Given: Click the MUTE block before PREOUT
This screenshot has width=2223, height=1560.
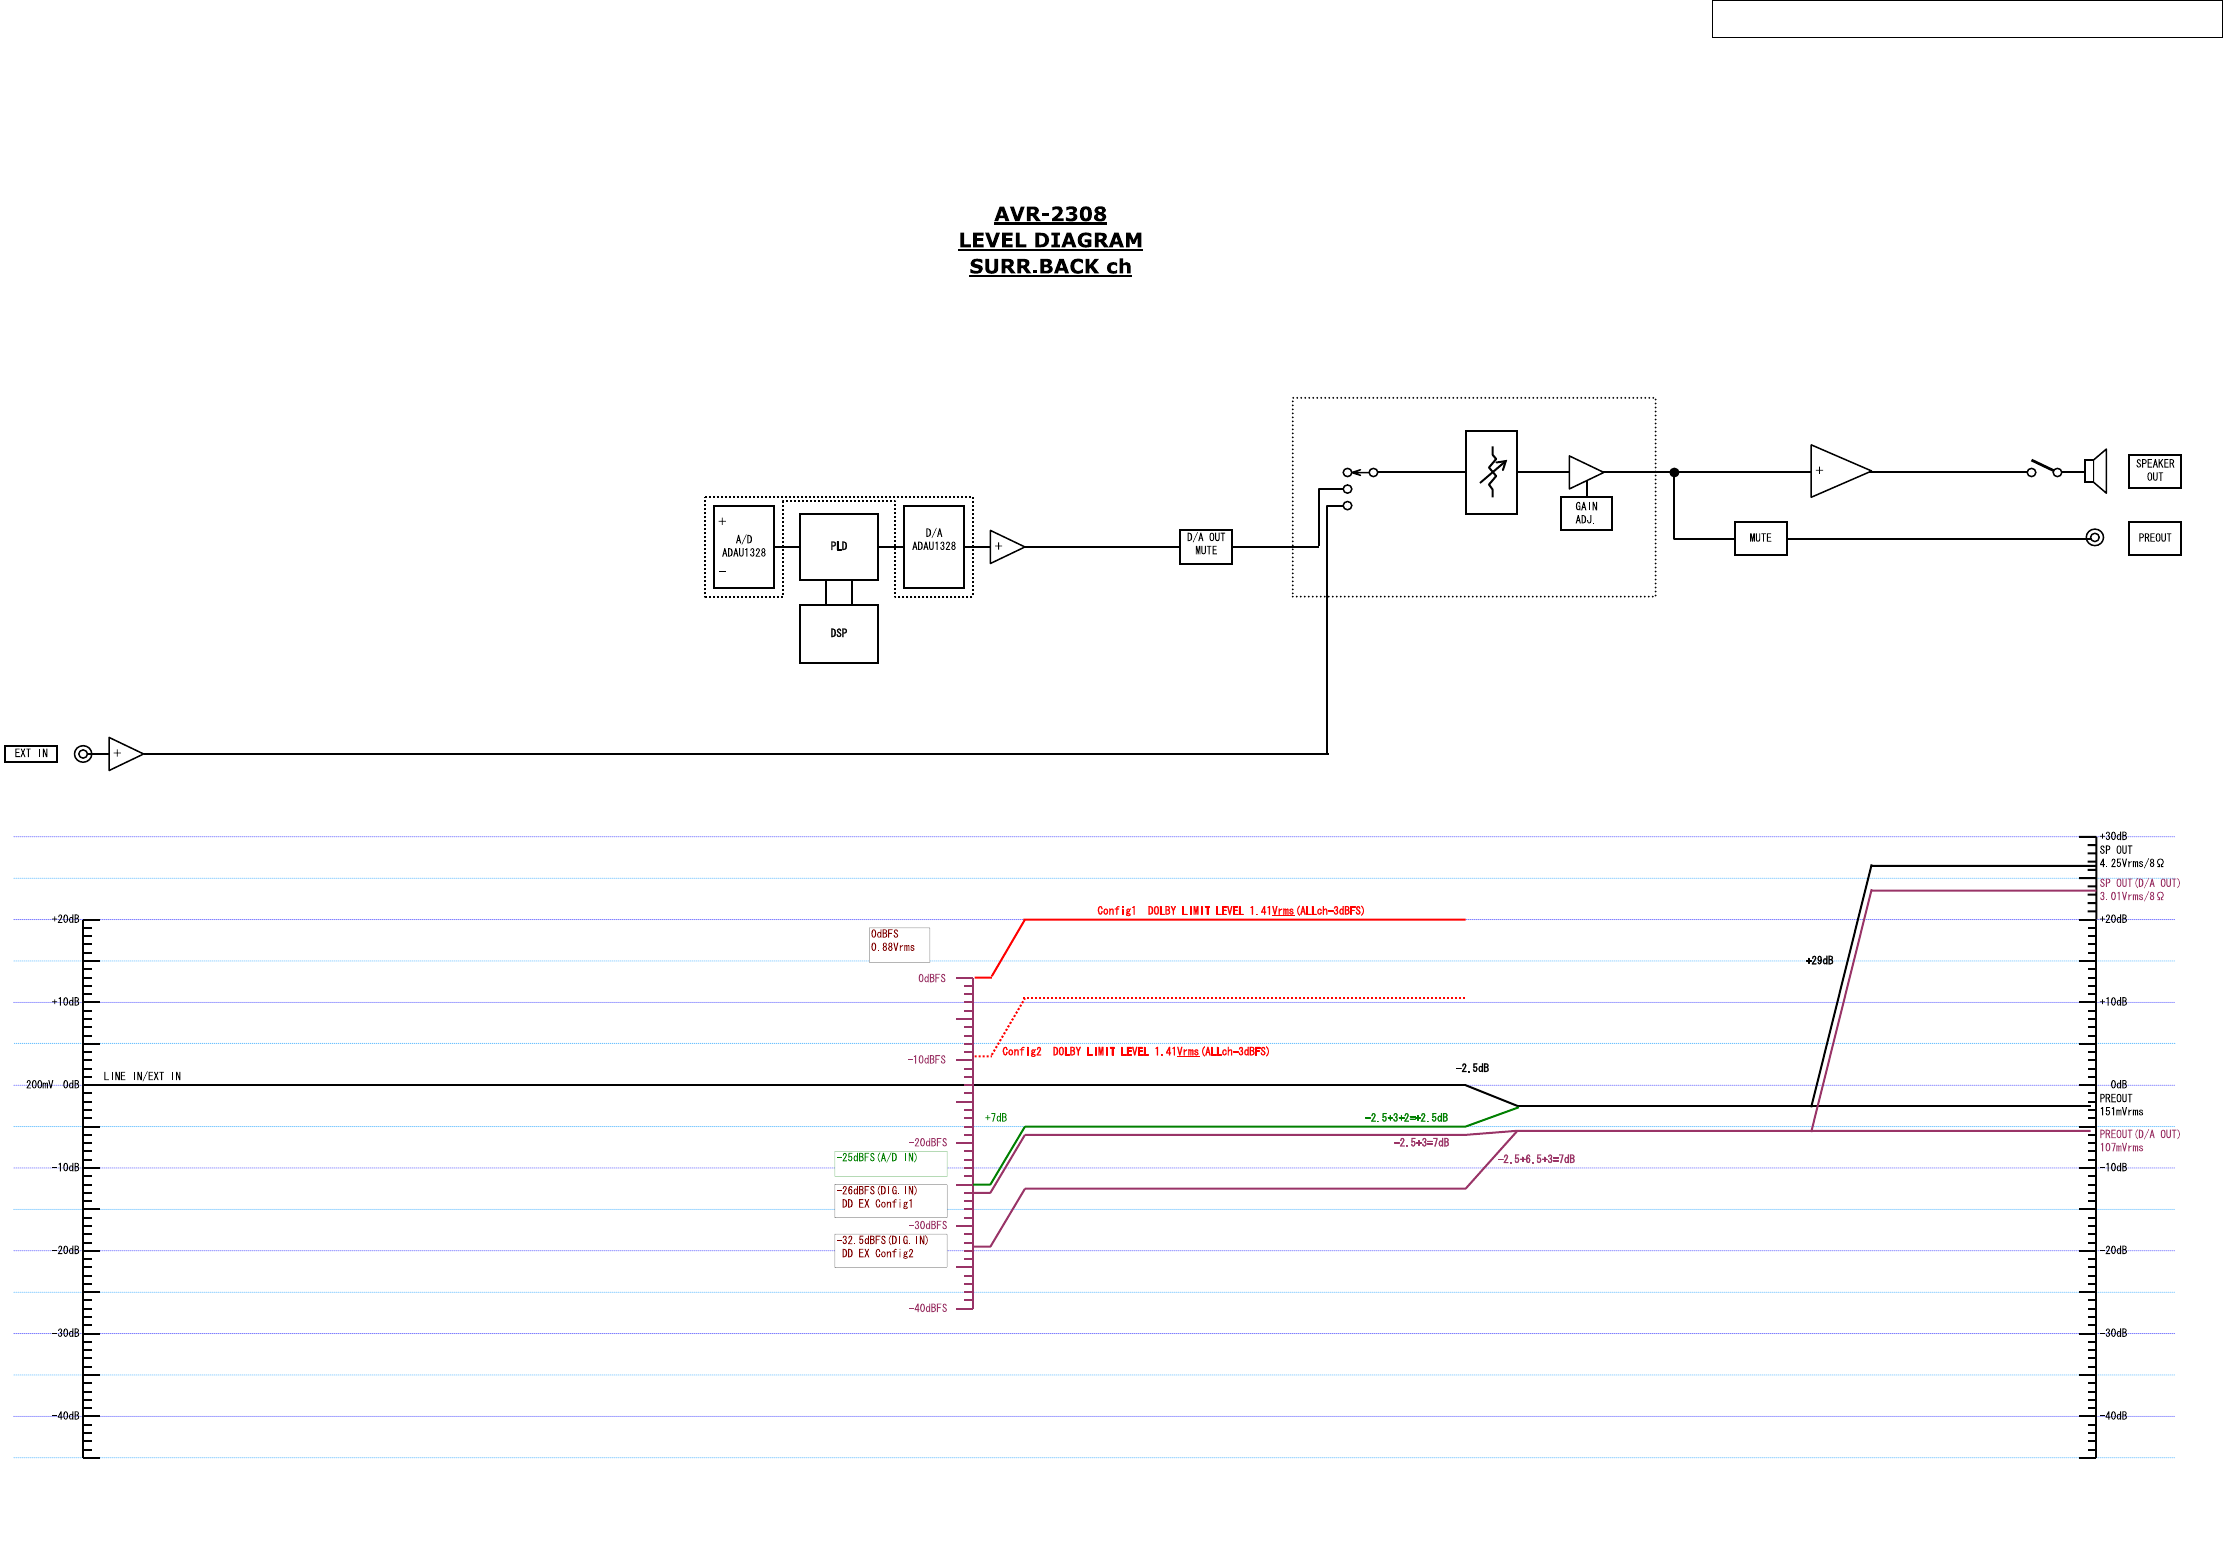Looking at the screenshot, I should click(1760, 538).
